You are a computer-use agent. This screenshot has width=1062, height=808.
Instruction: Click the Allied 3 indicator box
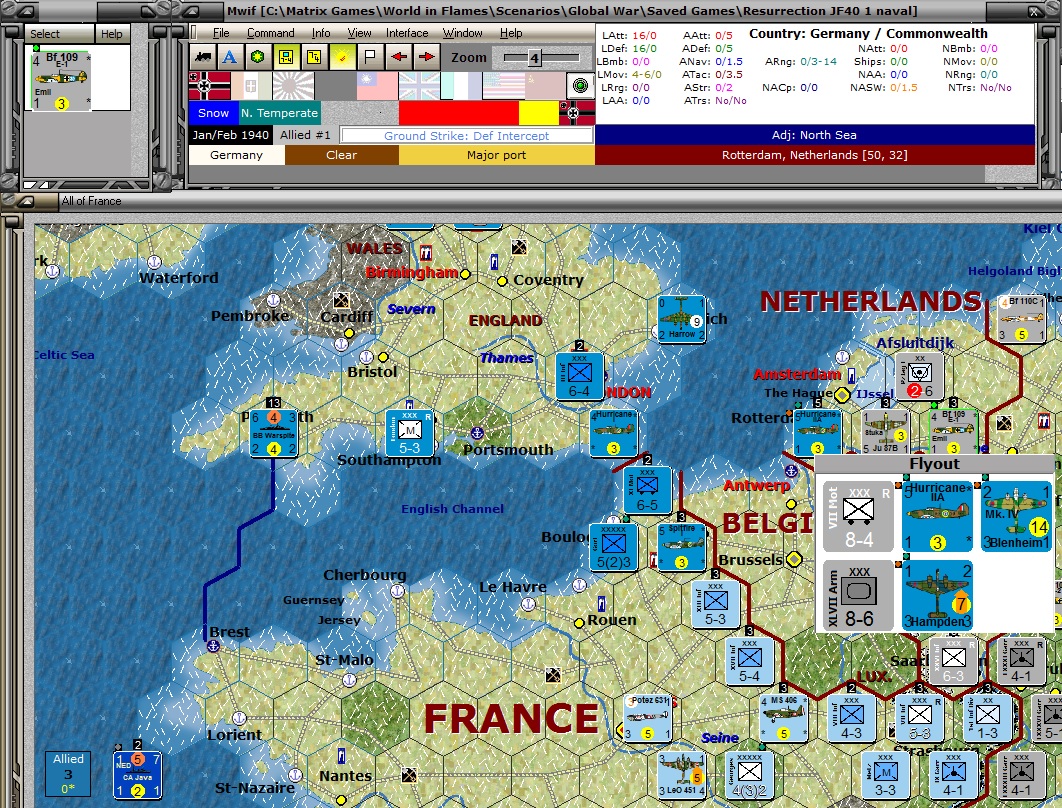(x=68, y=773)
